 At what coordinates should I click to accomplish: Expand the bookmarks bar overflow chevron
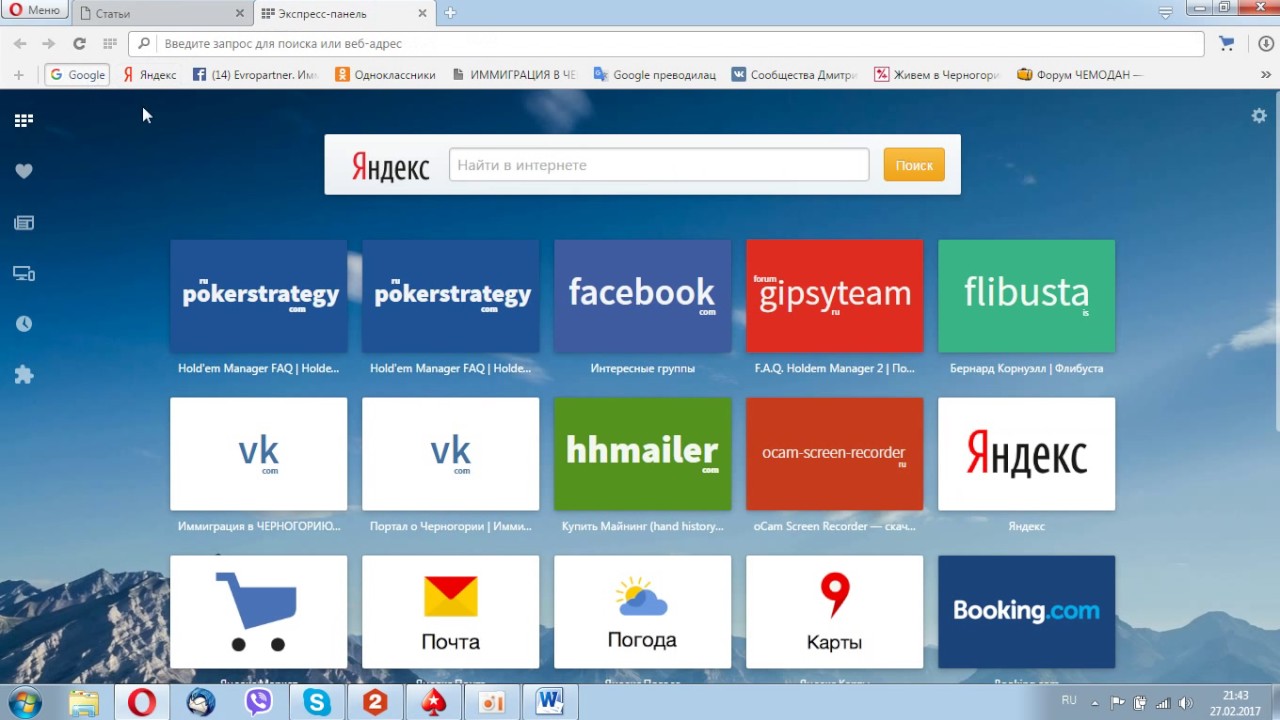[1266, 75]
